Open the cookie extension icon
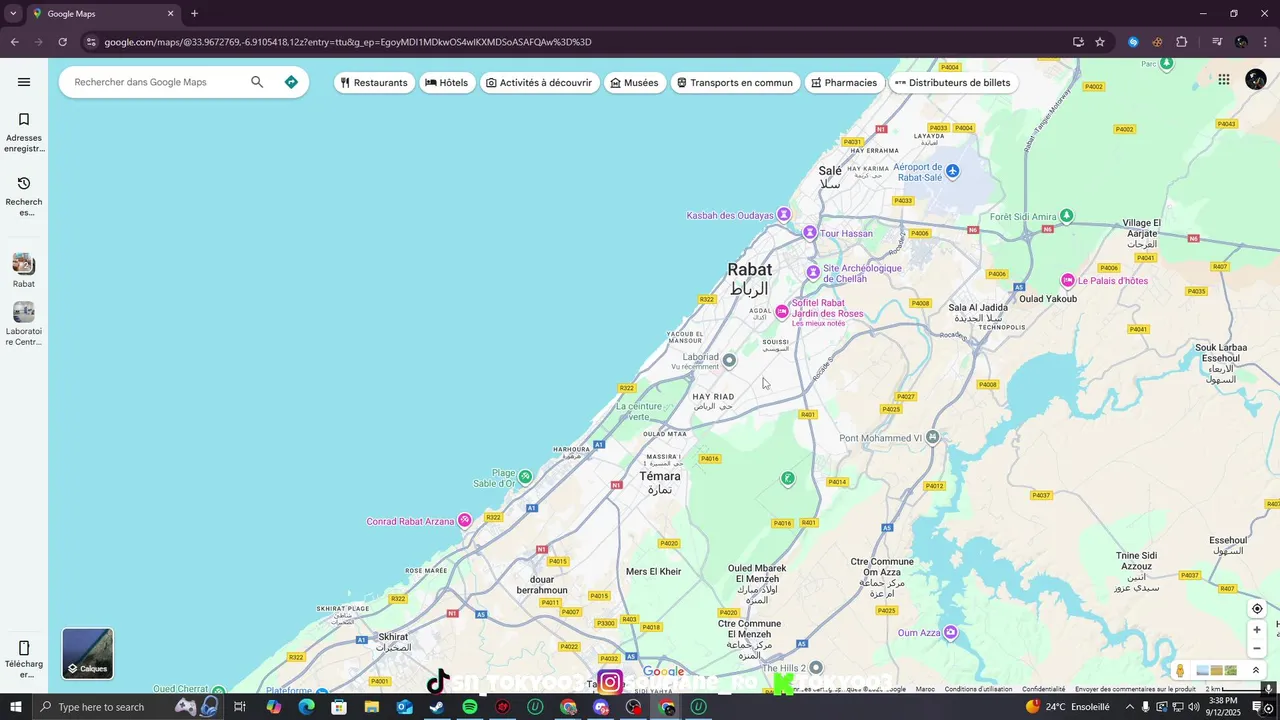This screenshot has width=1280, height=720. tap(1157, 42)
